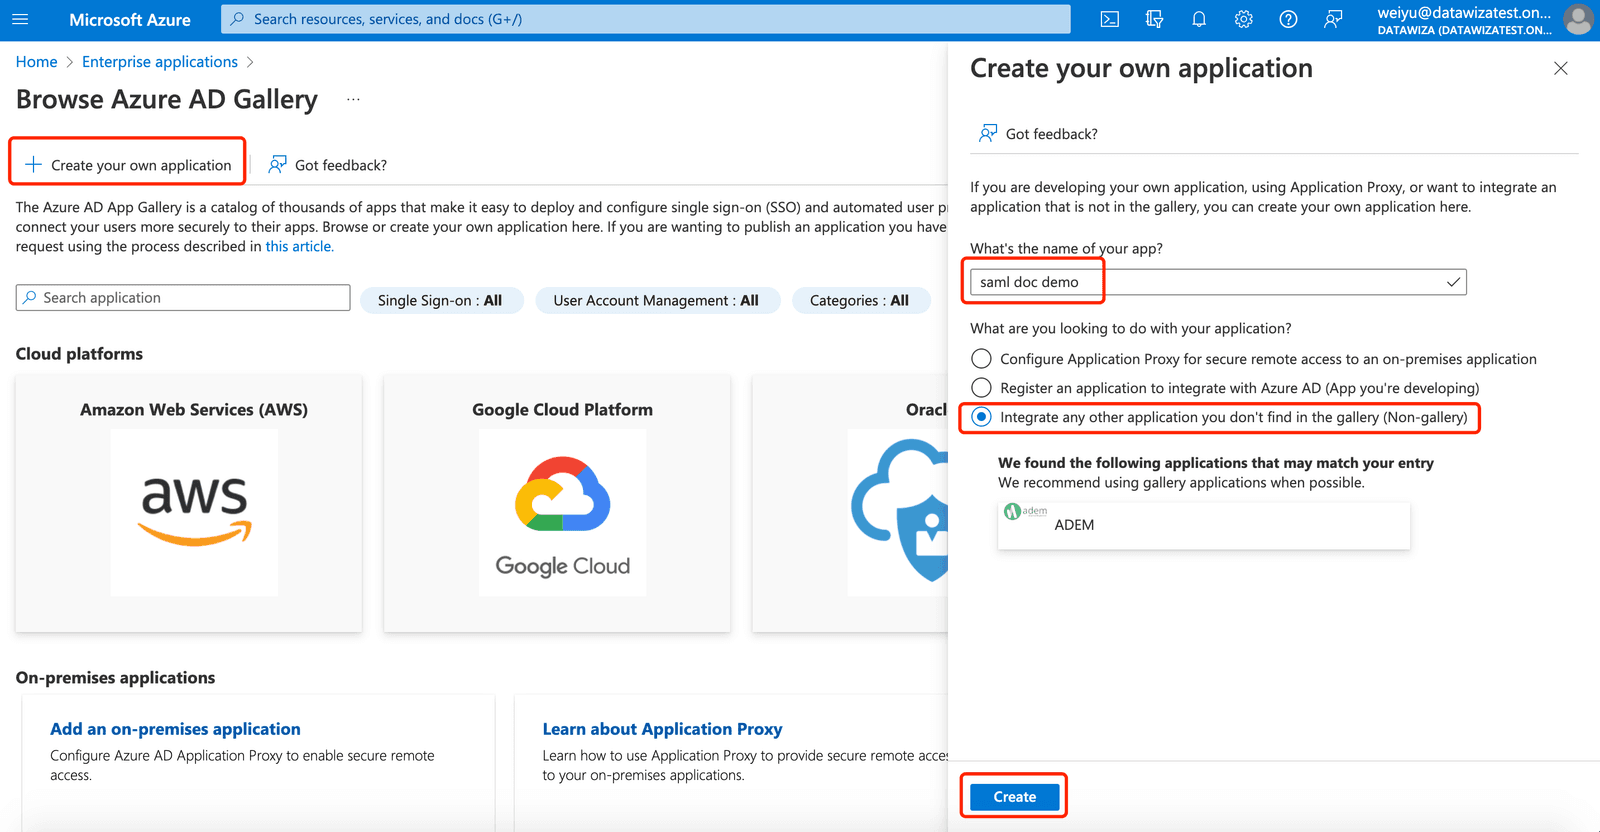Viewport: 1600px width, 832px height.
Task: Click the AWS logo tile
Action: click(194, 512)
